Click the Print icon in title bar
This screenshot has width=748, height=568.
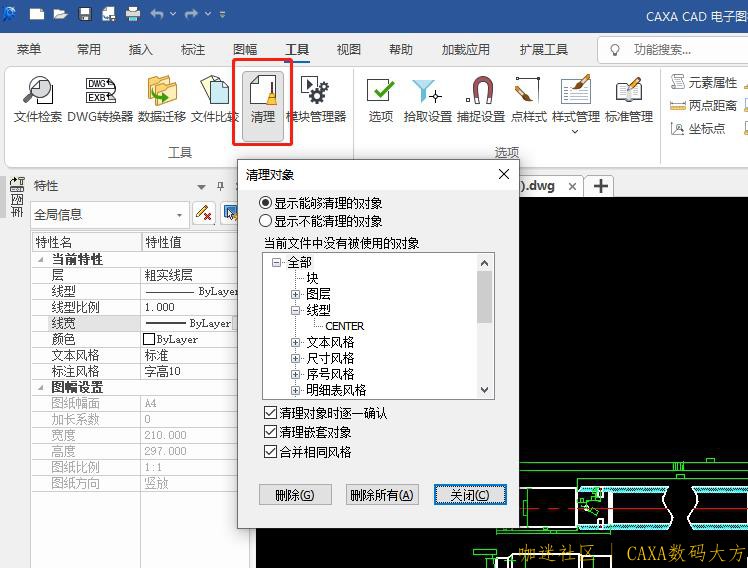133,14
